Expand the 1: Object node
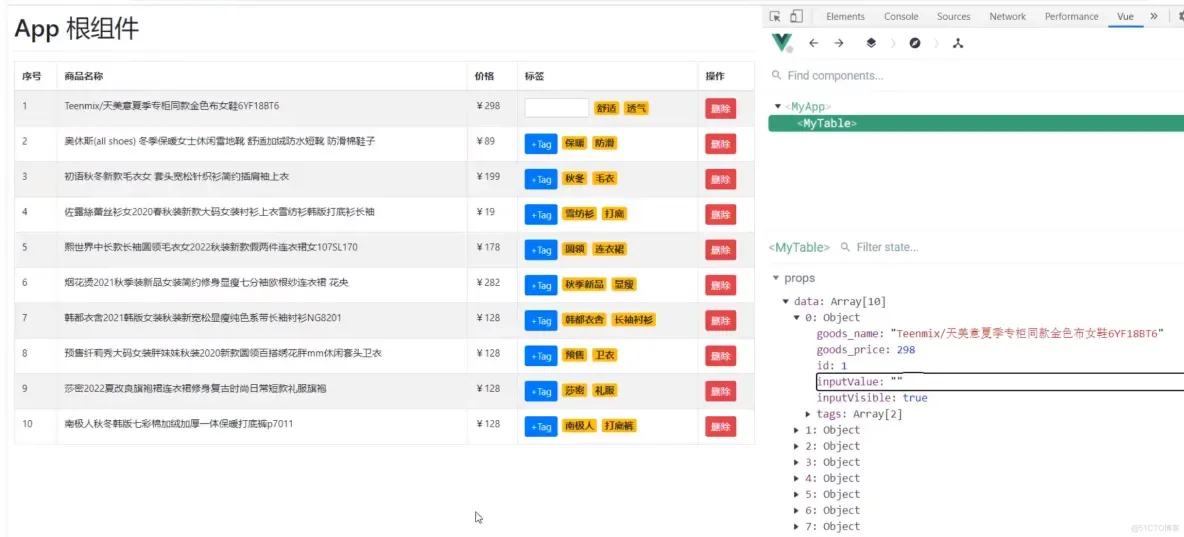Viewport: 1184px width, 537px height. (797, 430)
